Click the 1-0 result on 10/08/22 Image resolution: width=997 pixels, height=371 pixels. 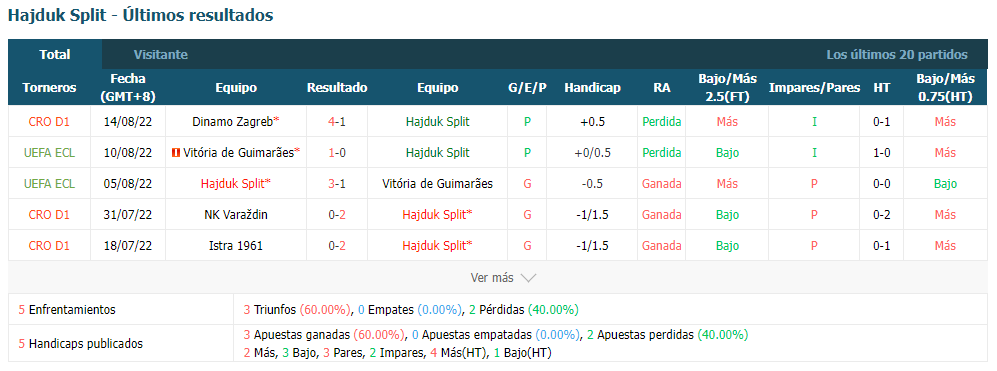[337, 153]
